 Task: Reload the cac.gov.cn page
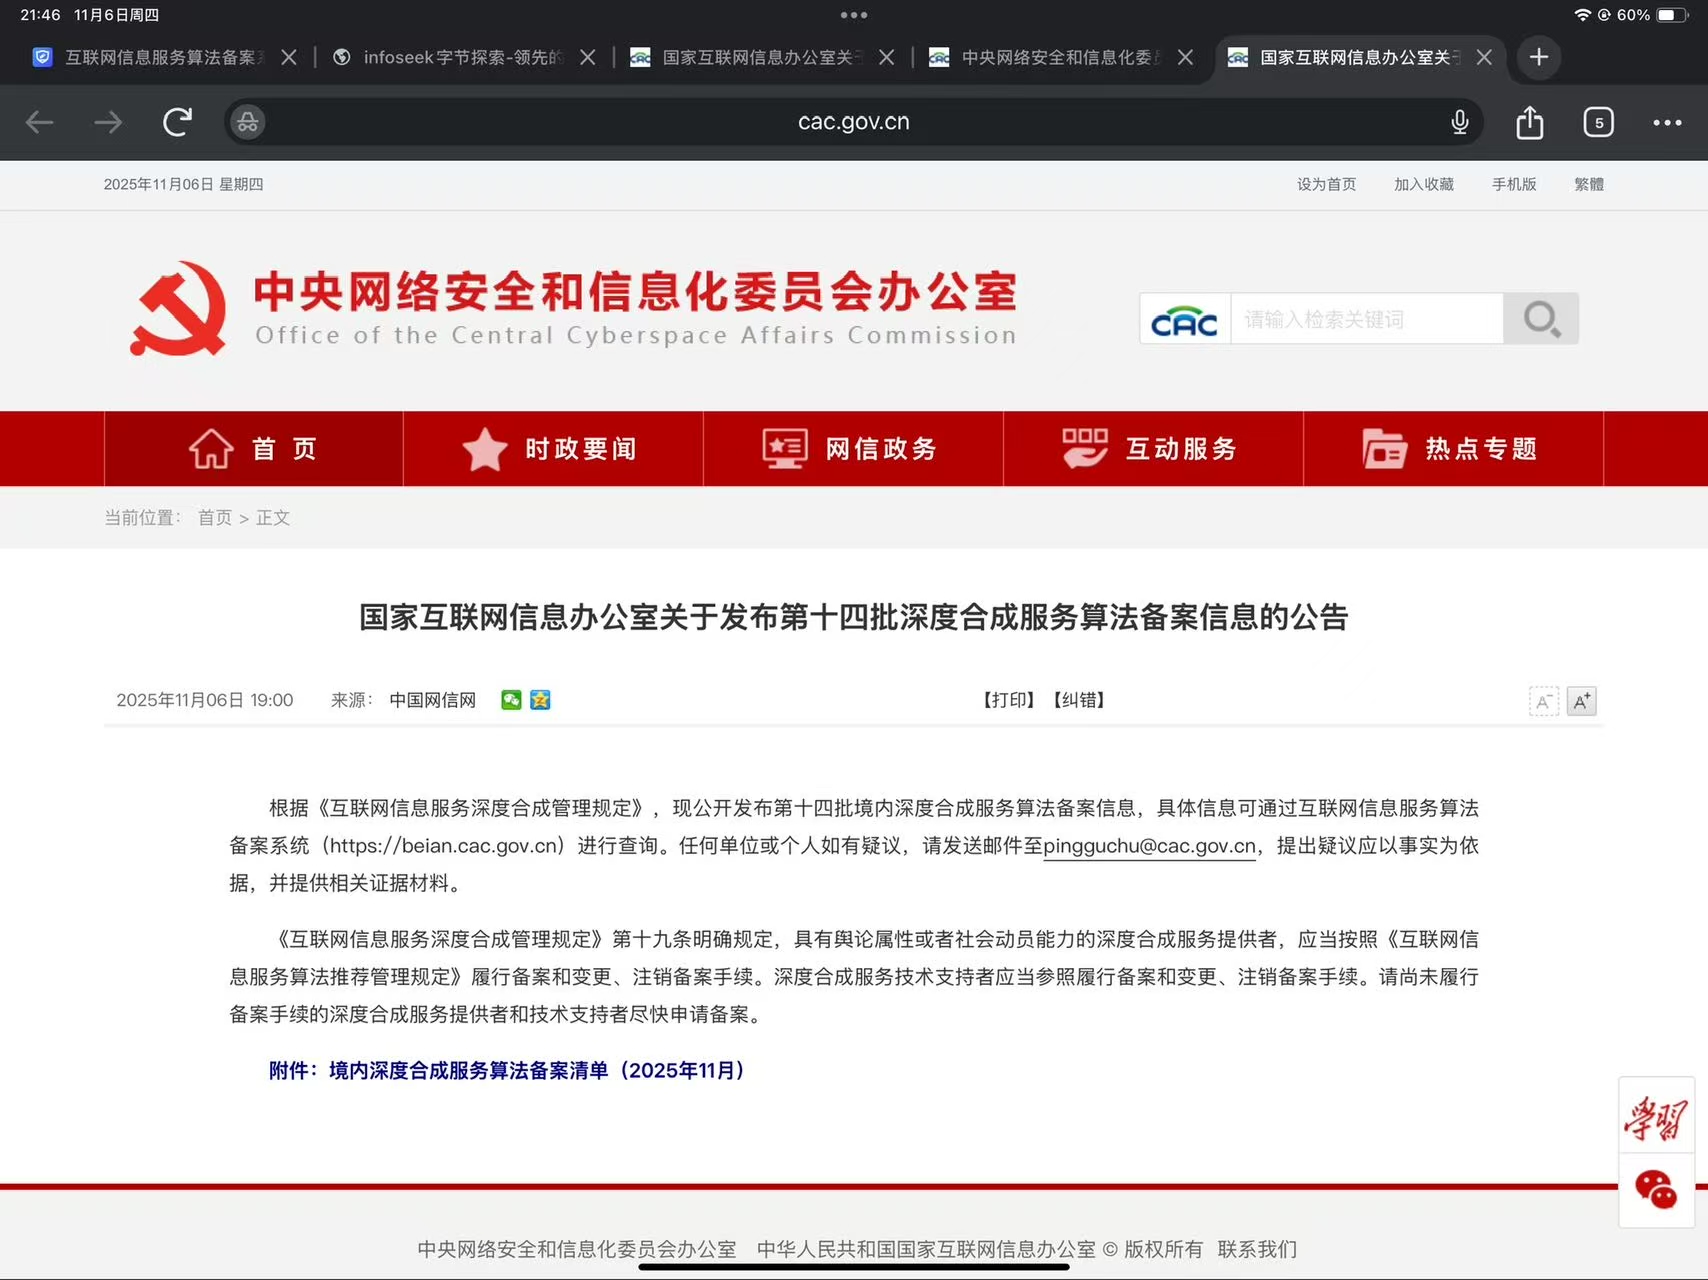pos(177,122)
